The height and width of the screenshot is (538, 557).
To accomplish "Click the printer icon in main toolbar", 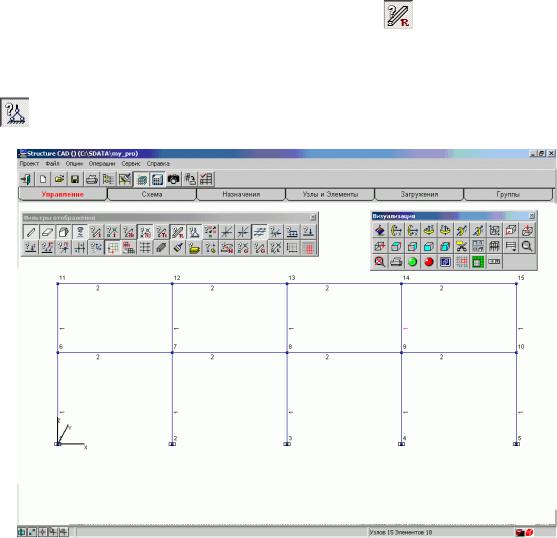I will pos(92,179).
